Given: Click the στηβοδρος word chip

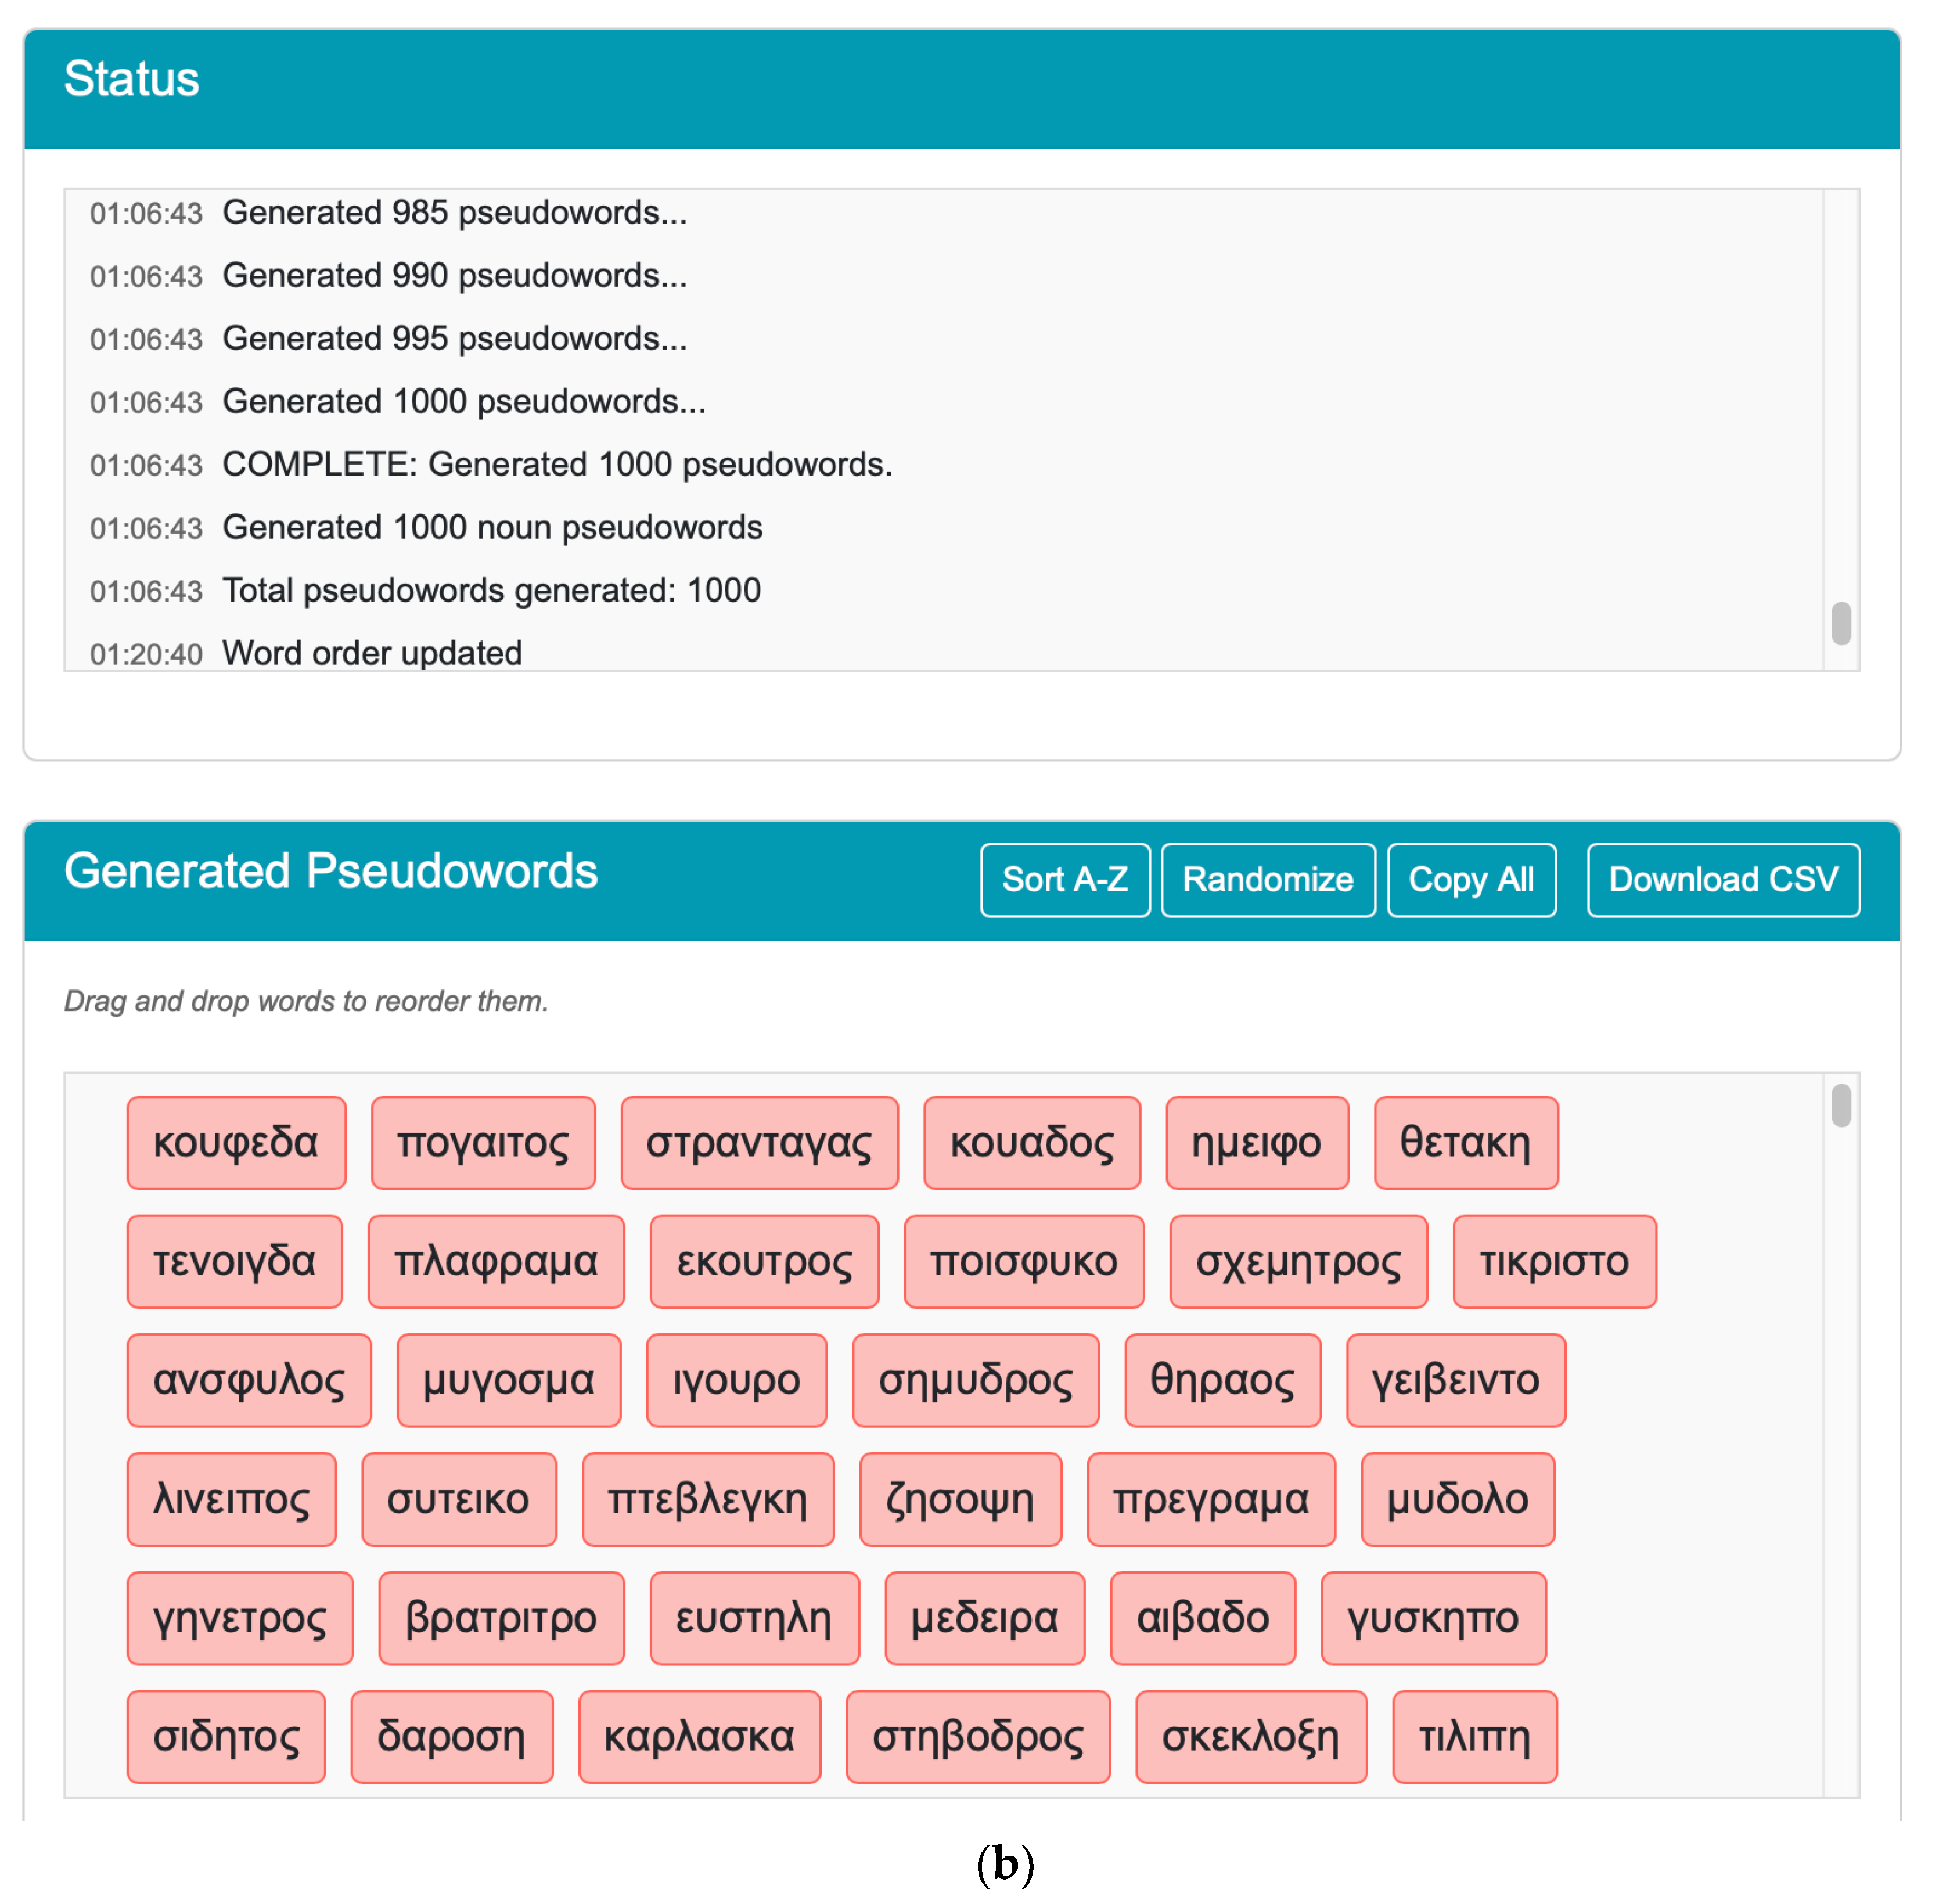Looking at the screenshot, I should 978,1737.
